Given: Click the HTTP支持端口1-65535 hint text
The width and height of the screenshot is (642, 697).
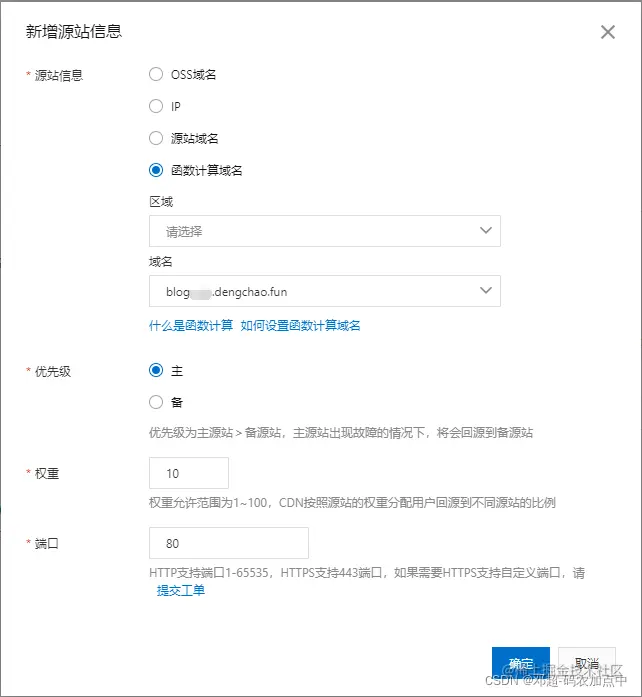Looking at the screenshot, I should click(367, 573).
